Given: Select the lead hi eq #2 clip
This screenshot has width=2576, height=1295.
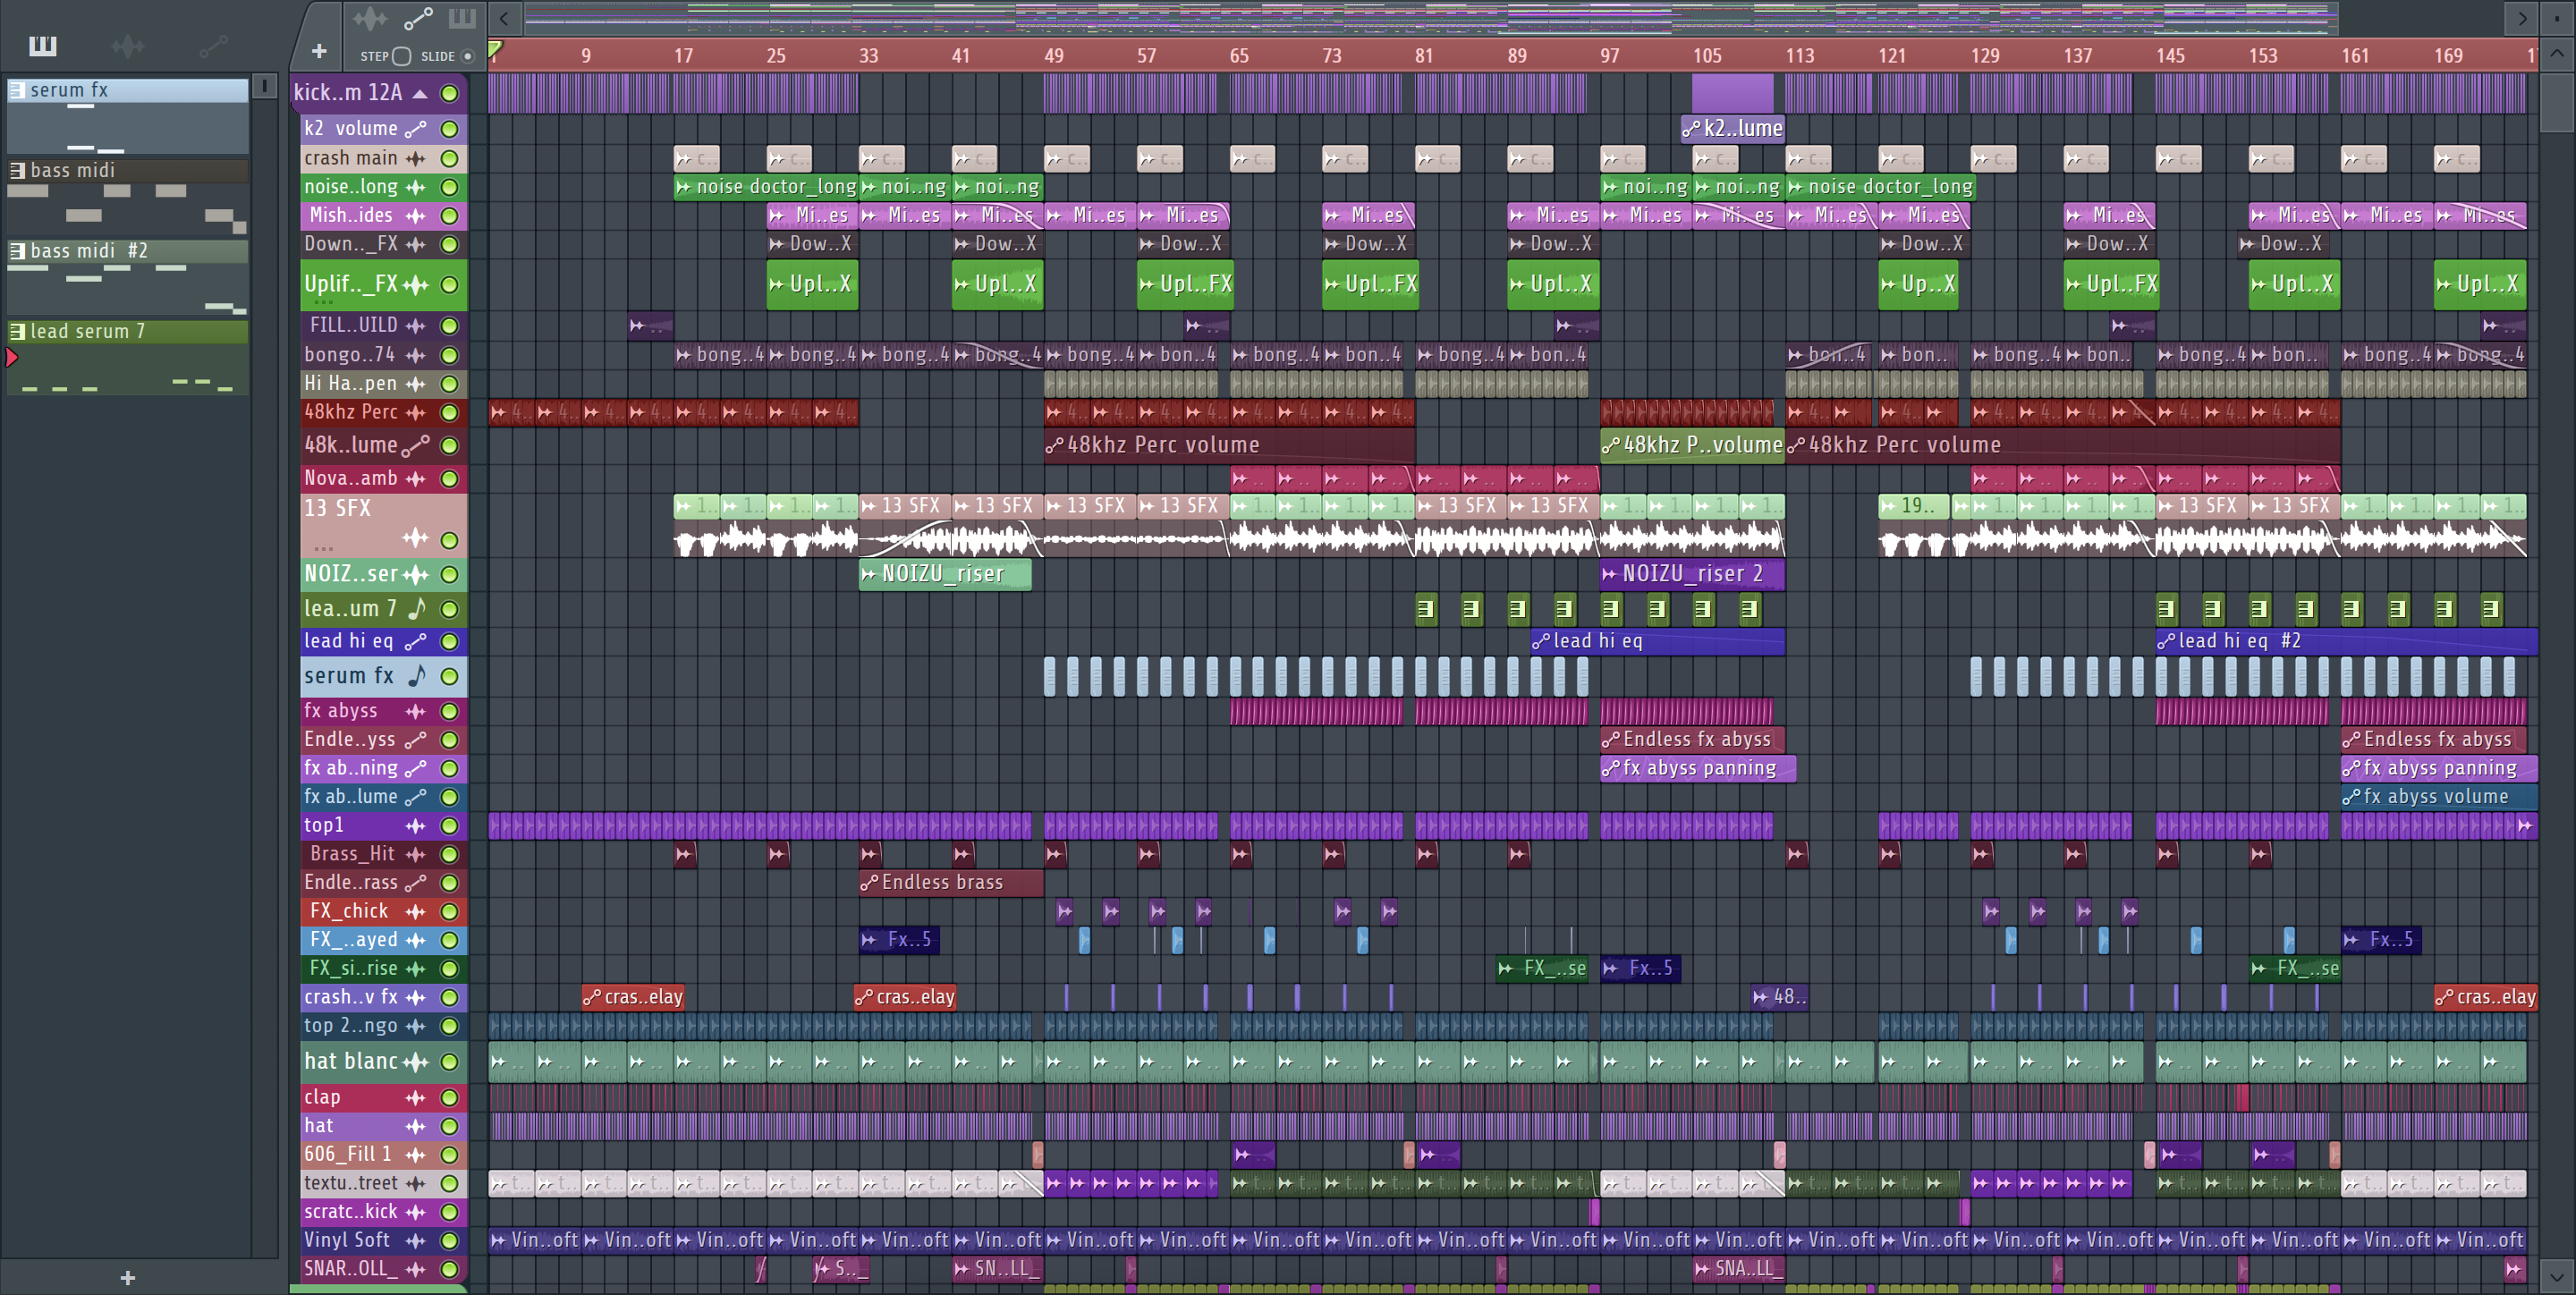Looking at the screenshot, I should pos(2346,642).
